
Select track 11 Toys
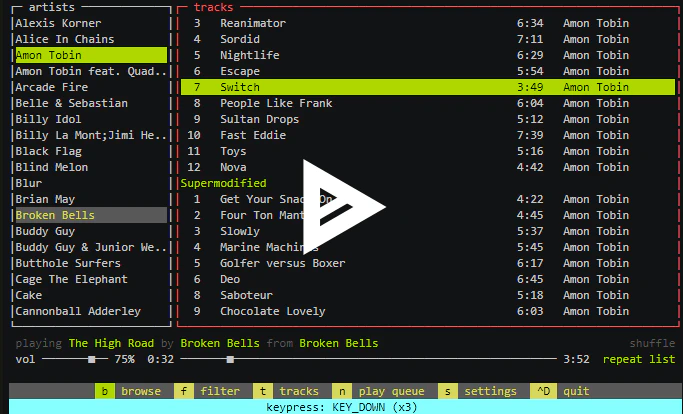(428, 151)
